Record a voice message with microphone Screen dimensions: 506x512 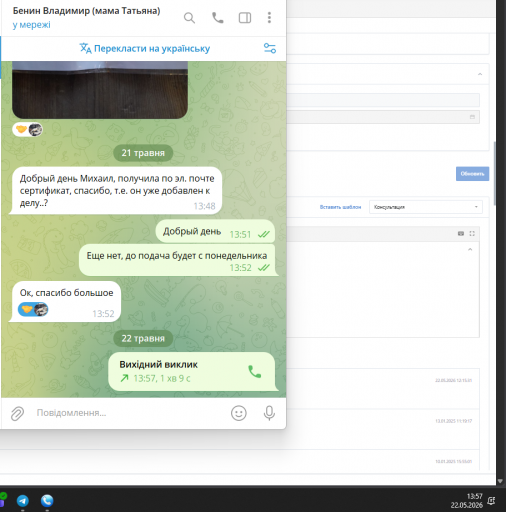269,413
